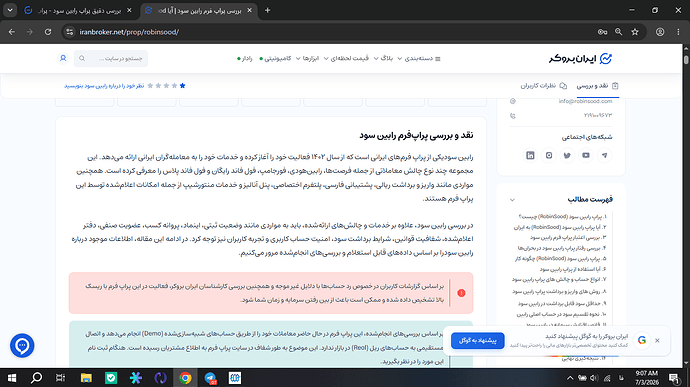This screenshot has height=387, width=690.
Task: Open the tab search dropdown
Action: pos(10,10)
